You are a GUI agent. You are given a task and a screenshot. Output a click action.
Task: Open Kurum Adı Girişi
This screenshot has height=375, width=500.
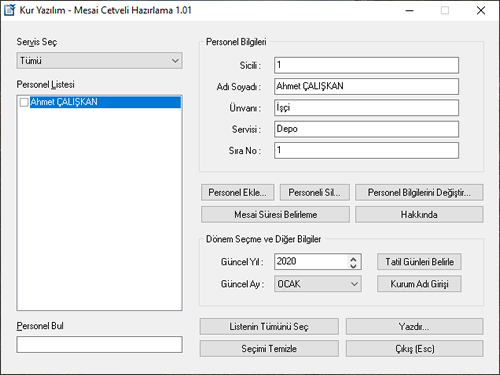tap(419, 284)
